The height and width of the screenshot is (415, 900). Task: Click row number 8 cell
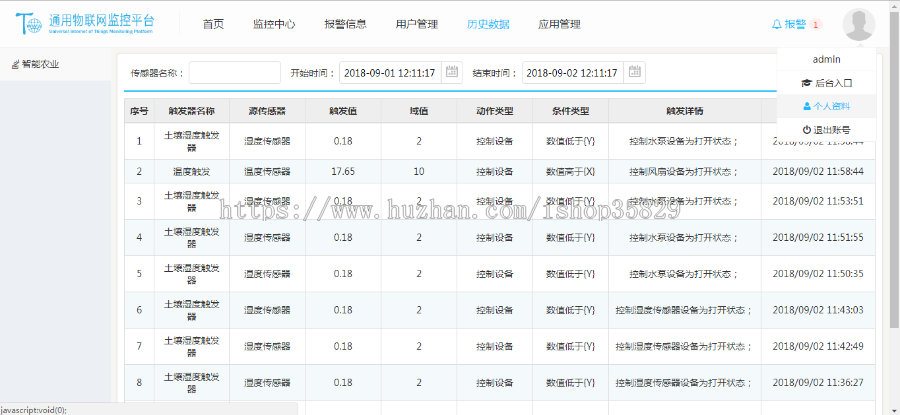tap(139, 382)
